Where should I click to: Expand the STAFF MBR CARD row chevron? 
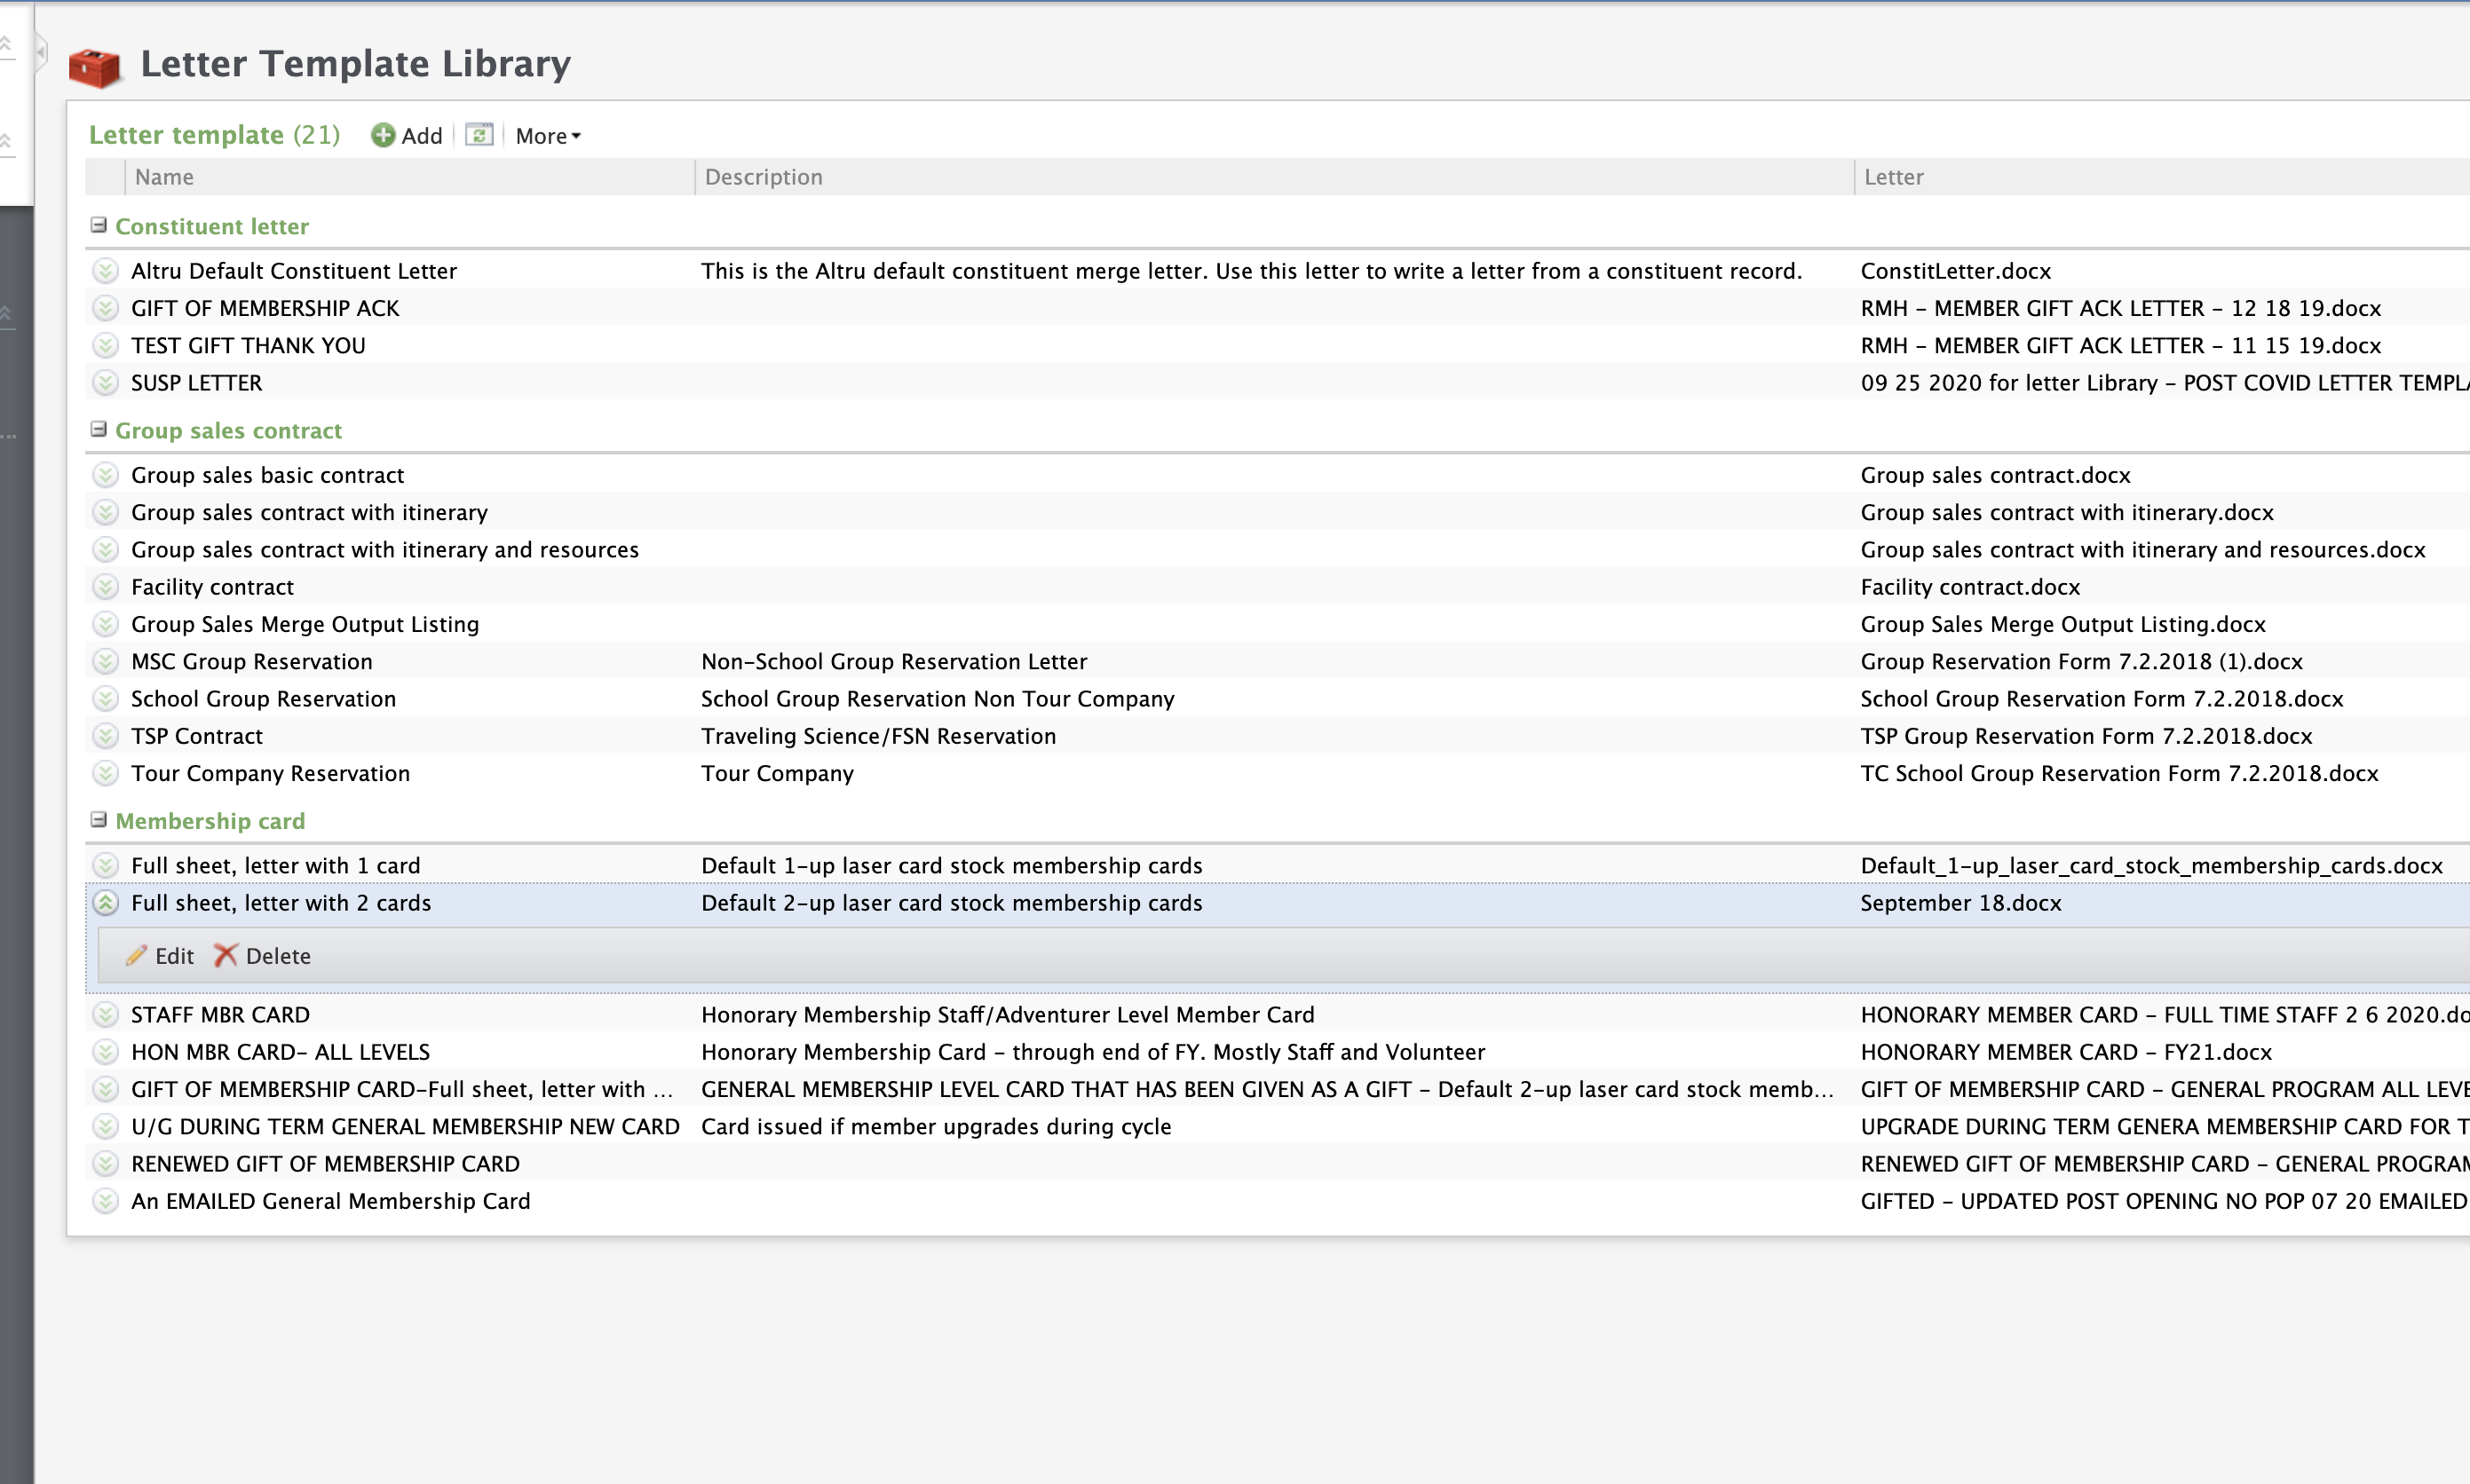pyautogui.click(x=105, y=1015)
